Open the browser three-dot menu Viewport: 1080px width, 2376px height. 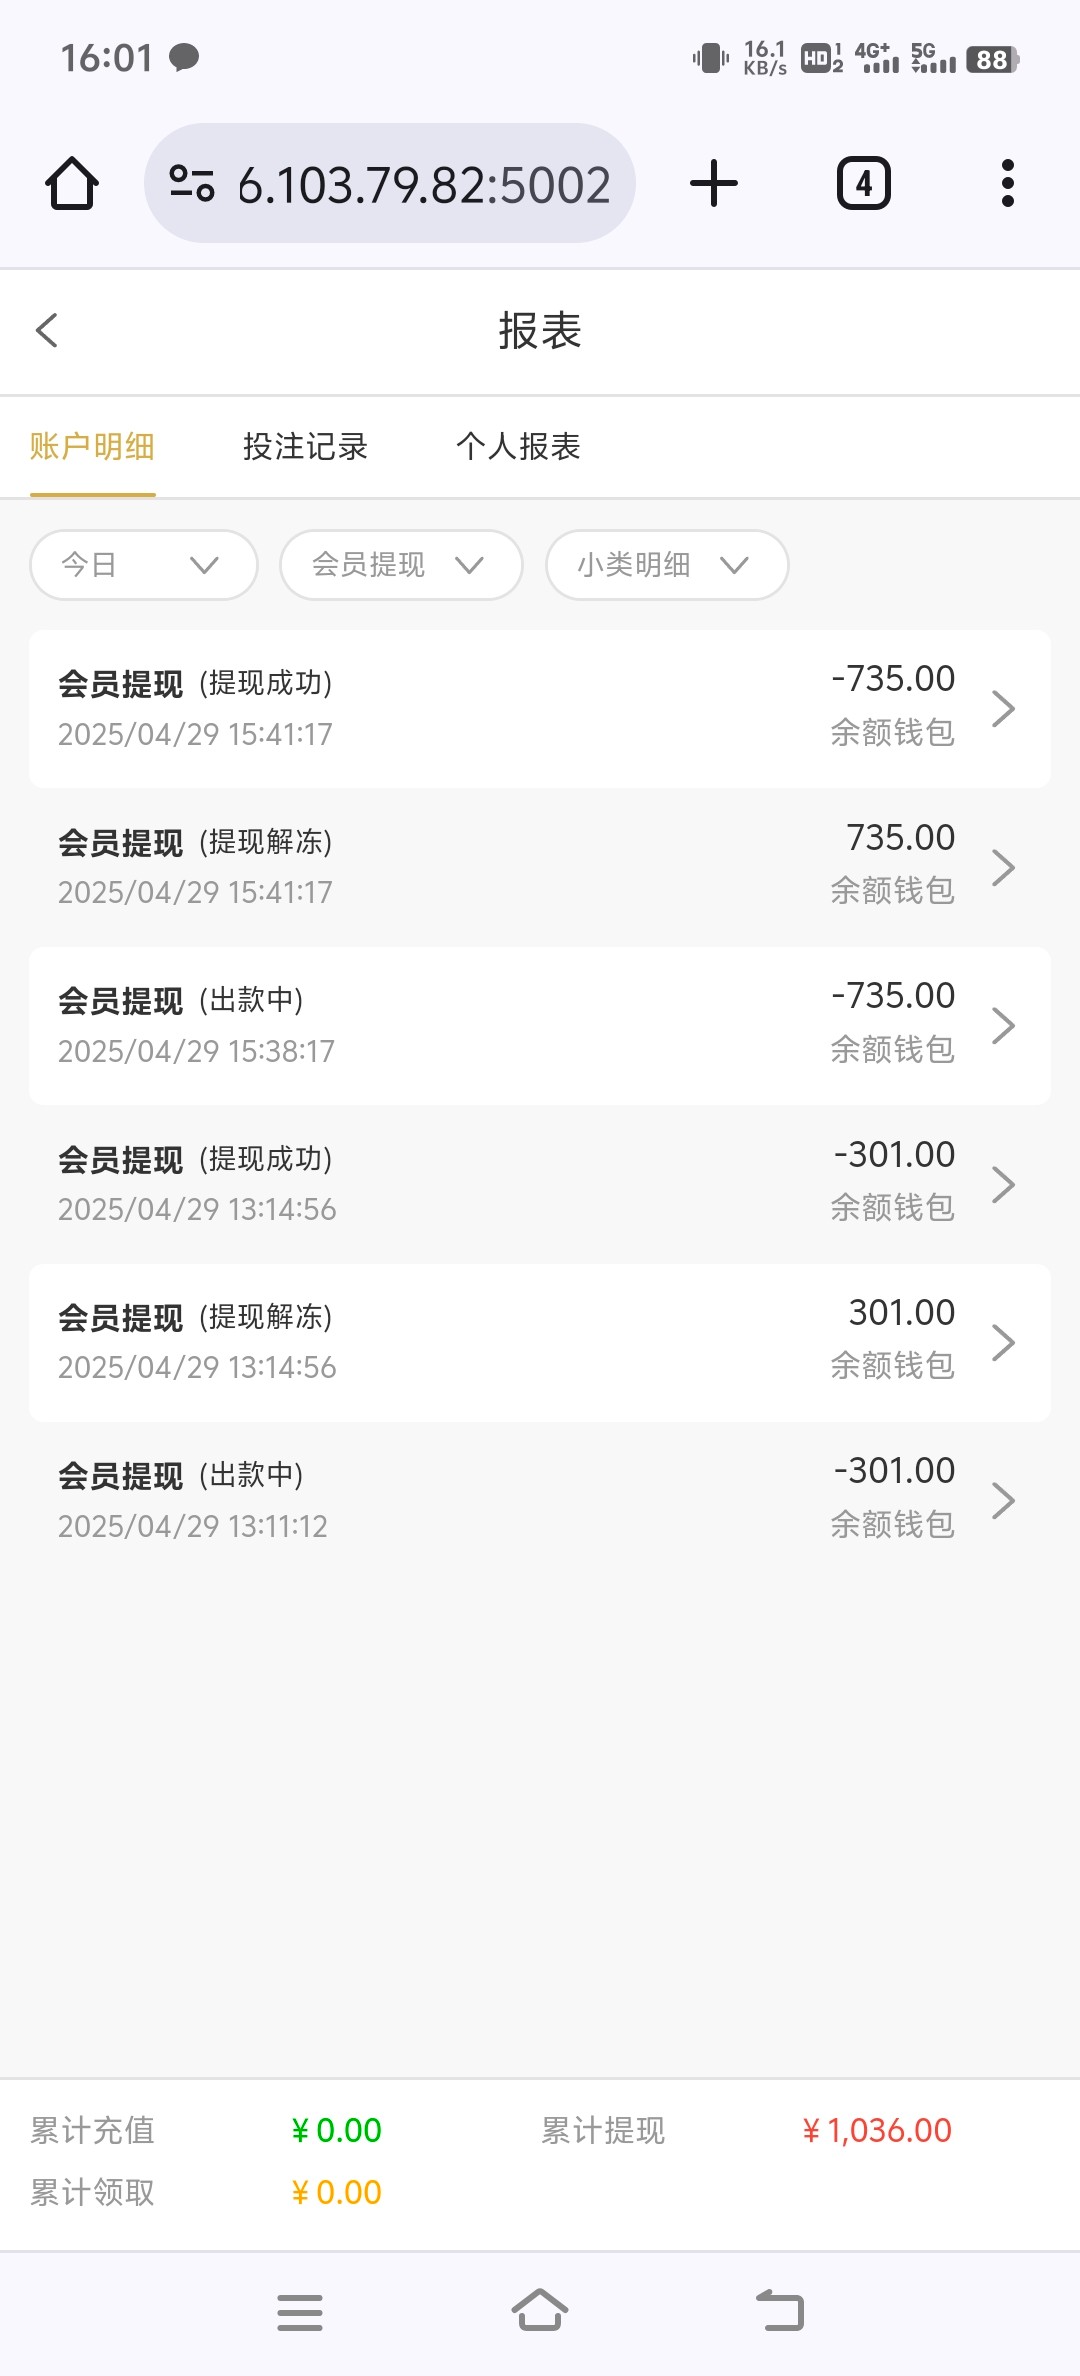1007,184
